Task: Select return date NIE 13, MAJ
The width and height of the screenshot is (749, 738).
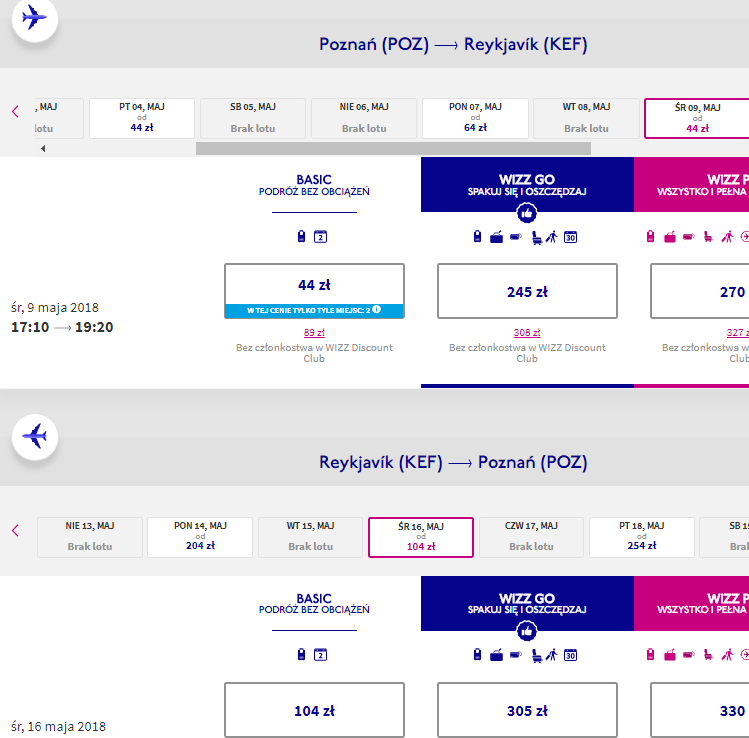Action: tap(90, 537)
